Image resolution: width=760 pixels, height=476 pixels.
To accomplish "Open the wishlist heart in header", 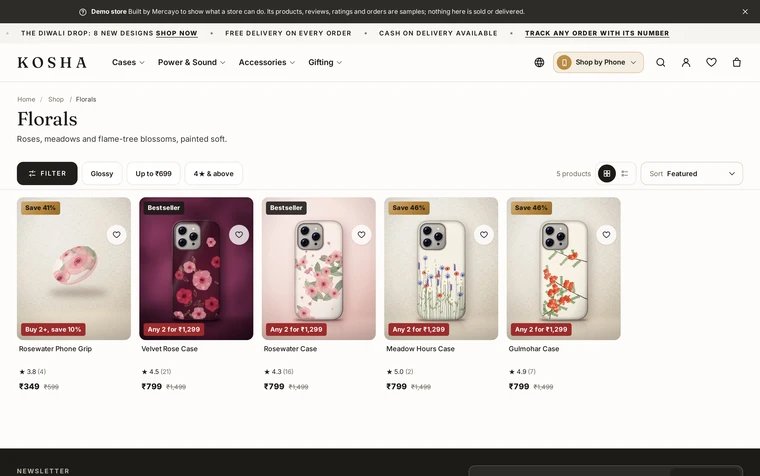I will click(711, 63).
